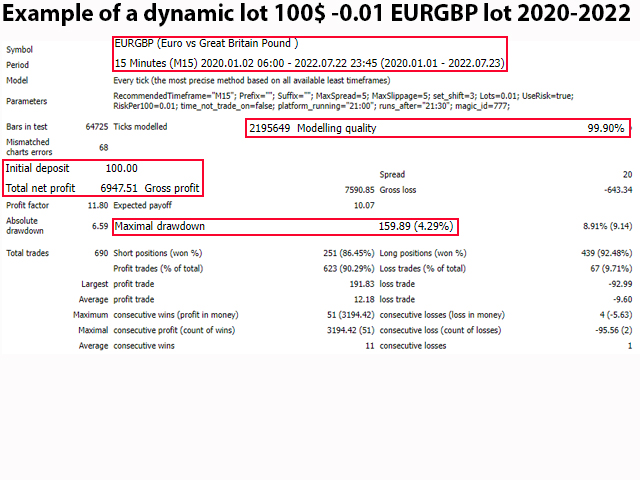Click the average loss trade value '-9.60'

pyautogui.click(x=623, y=300)
